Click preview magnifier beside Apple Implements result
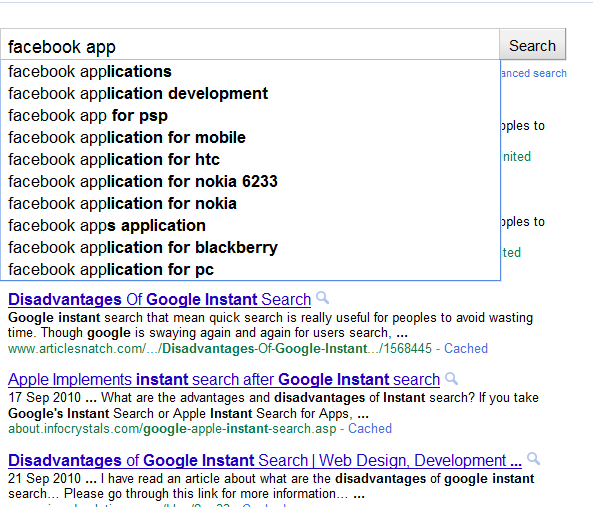The width and height of the screenshot is (593, 507). click(452, 378)
